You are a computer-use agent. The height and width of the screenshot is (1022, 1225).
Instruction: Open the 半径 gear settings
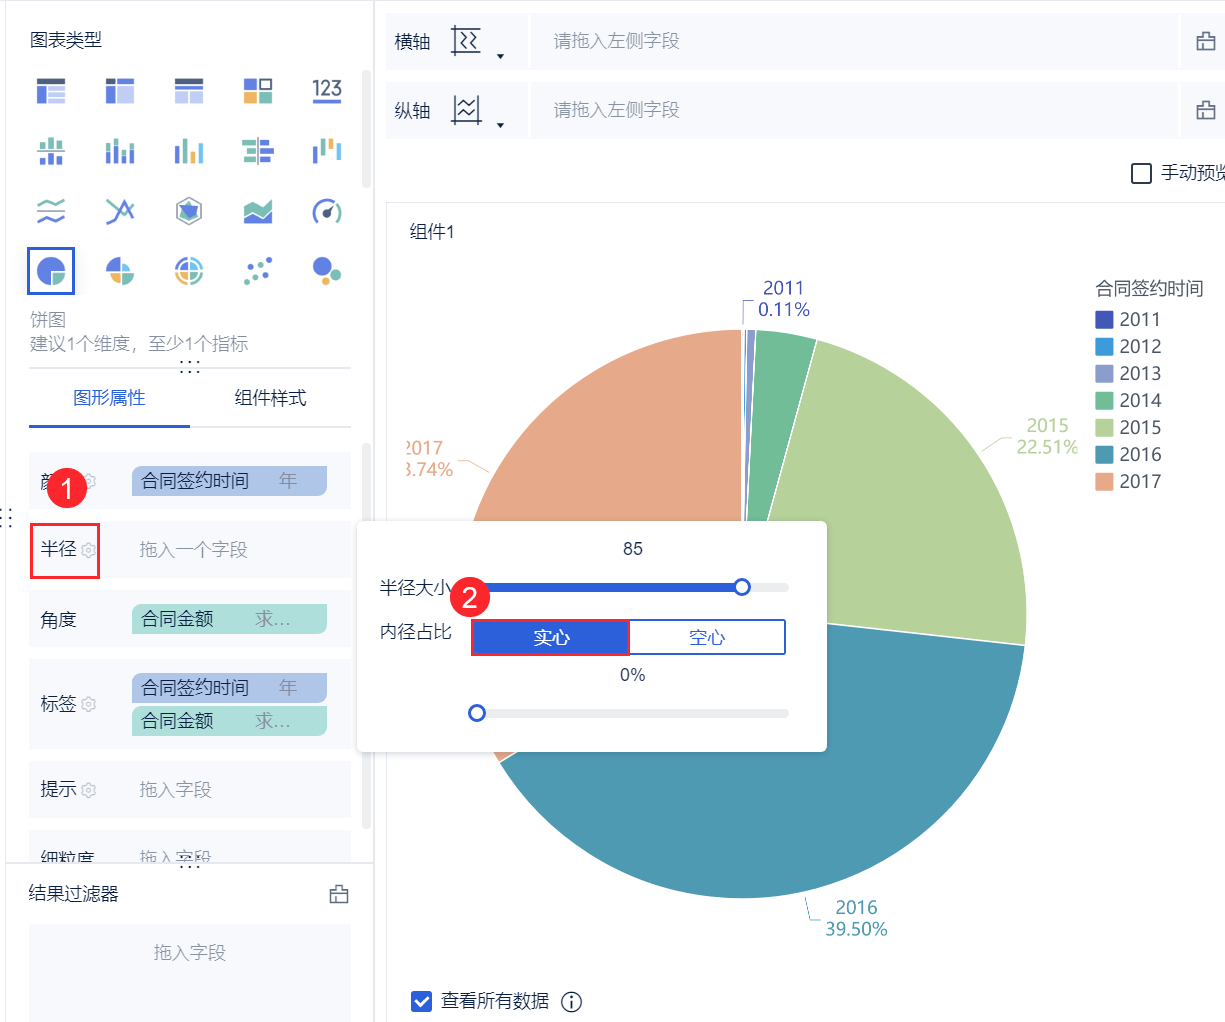click(x=89, y=550)
